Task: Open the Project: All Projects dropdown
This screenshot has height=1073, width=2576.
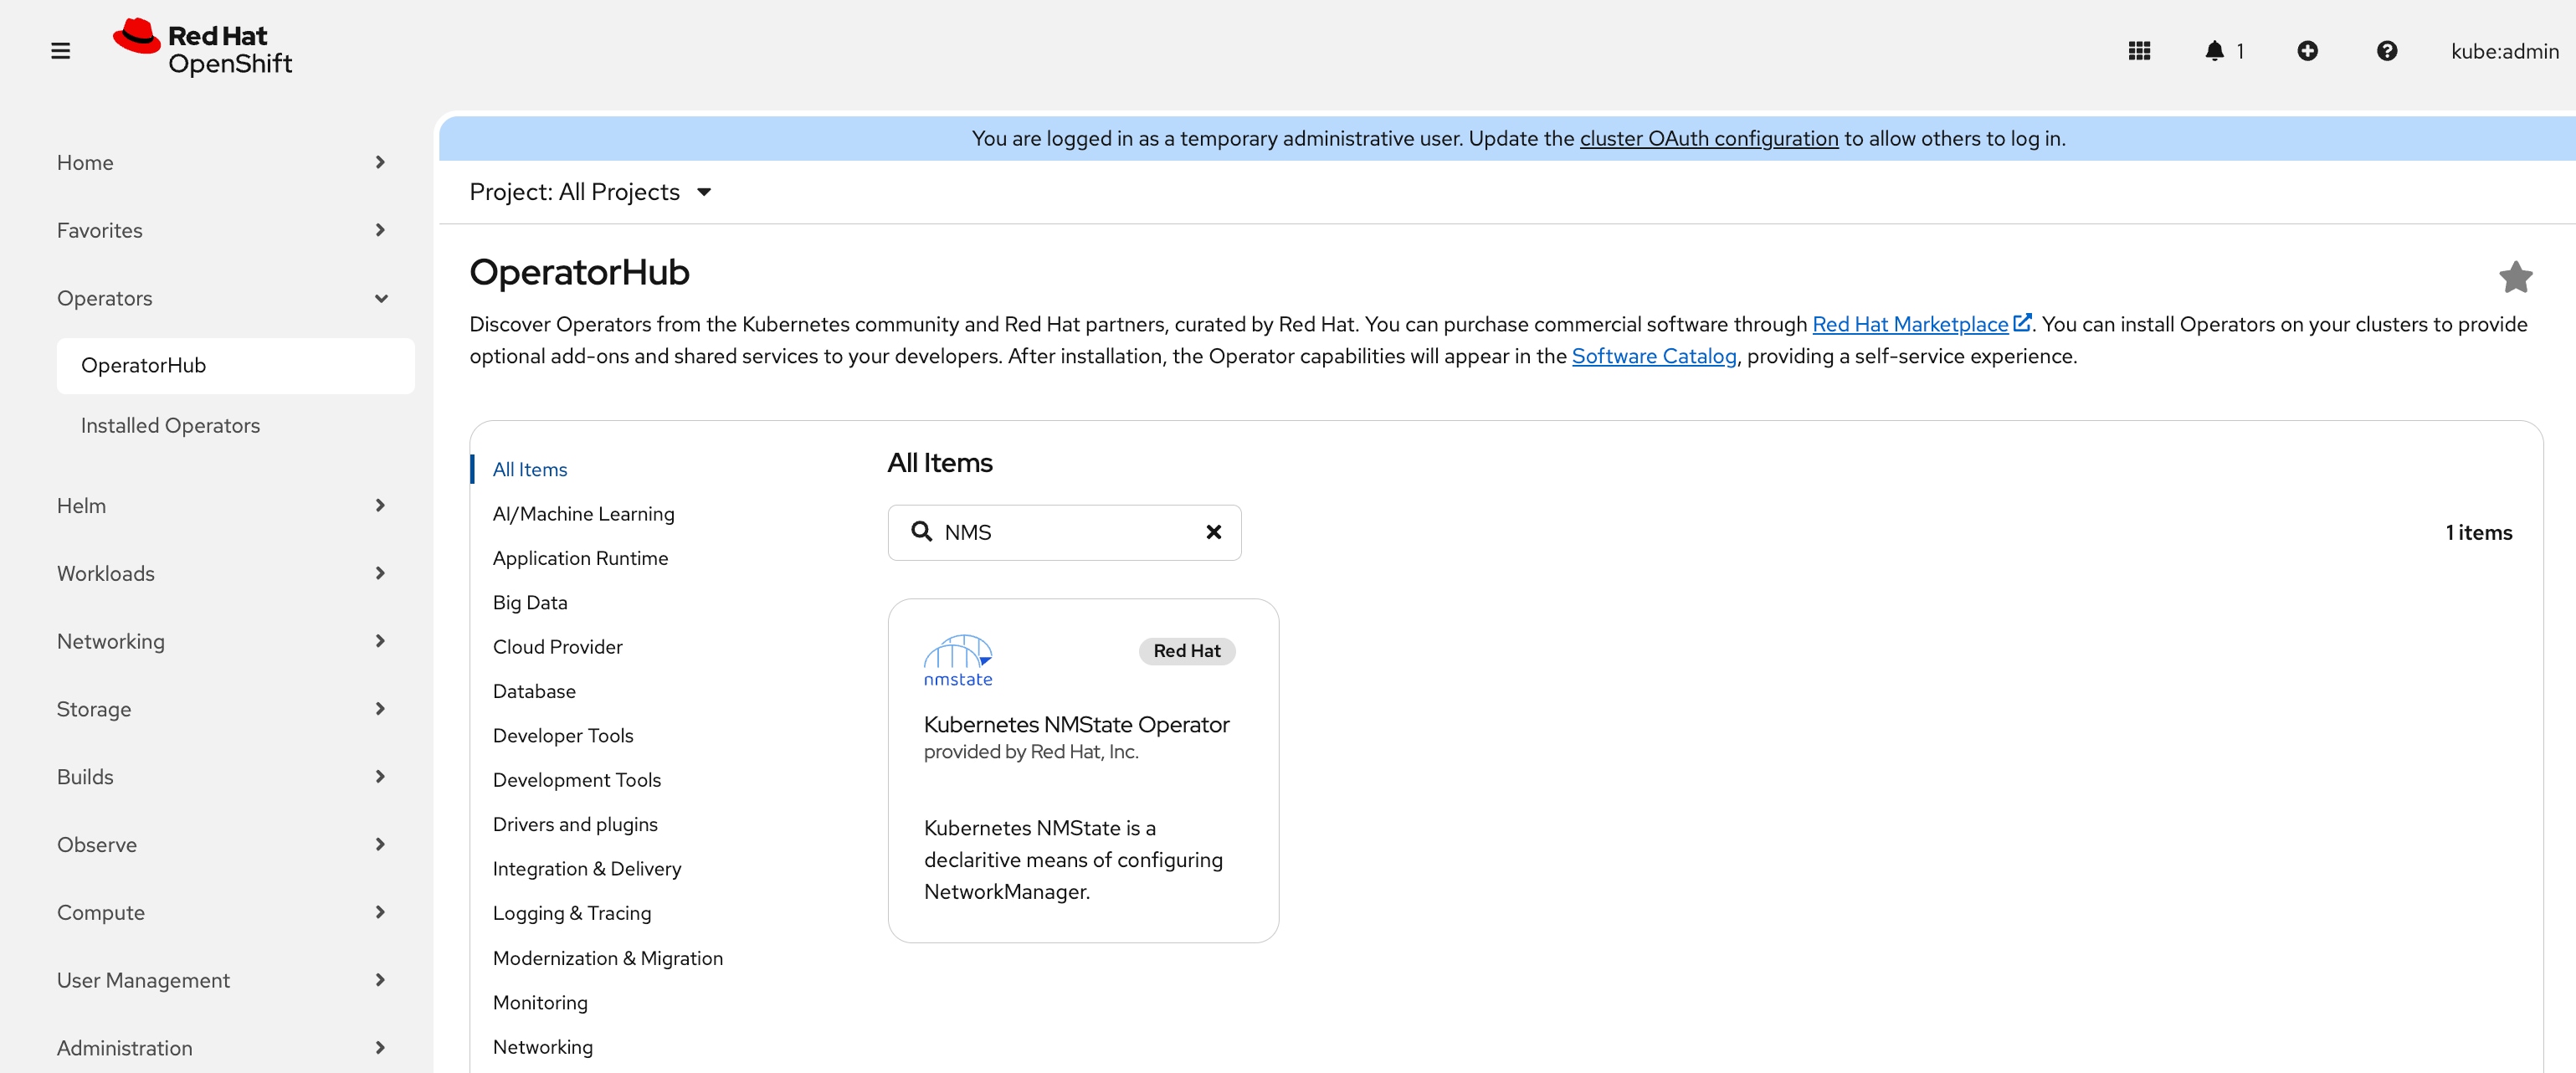Action: pyautogui.click(x=590, y=192)
